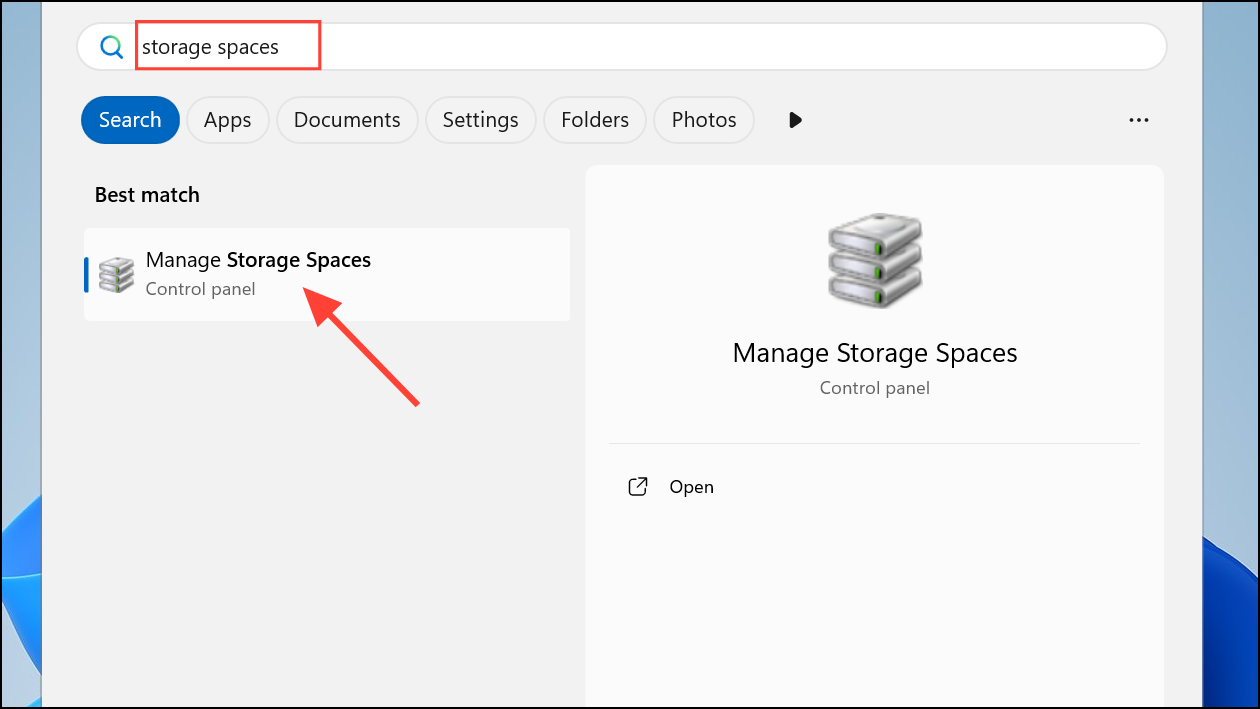Switch to the Apps filter tab

pos(227,120)
